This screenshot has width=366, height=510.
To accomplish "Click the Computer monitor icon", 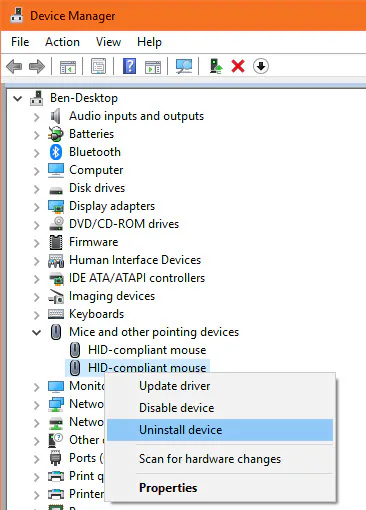I will coord(56,170).
